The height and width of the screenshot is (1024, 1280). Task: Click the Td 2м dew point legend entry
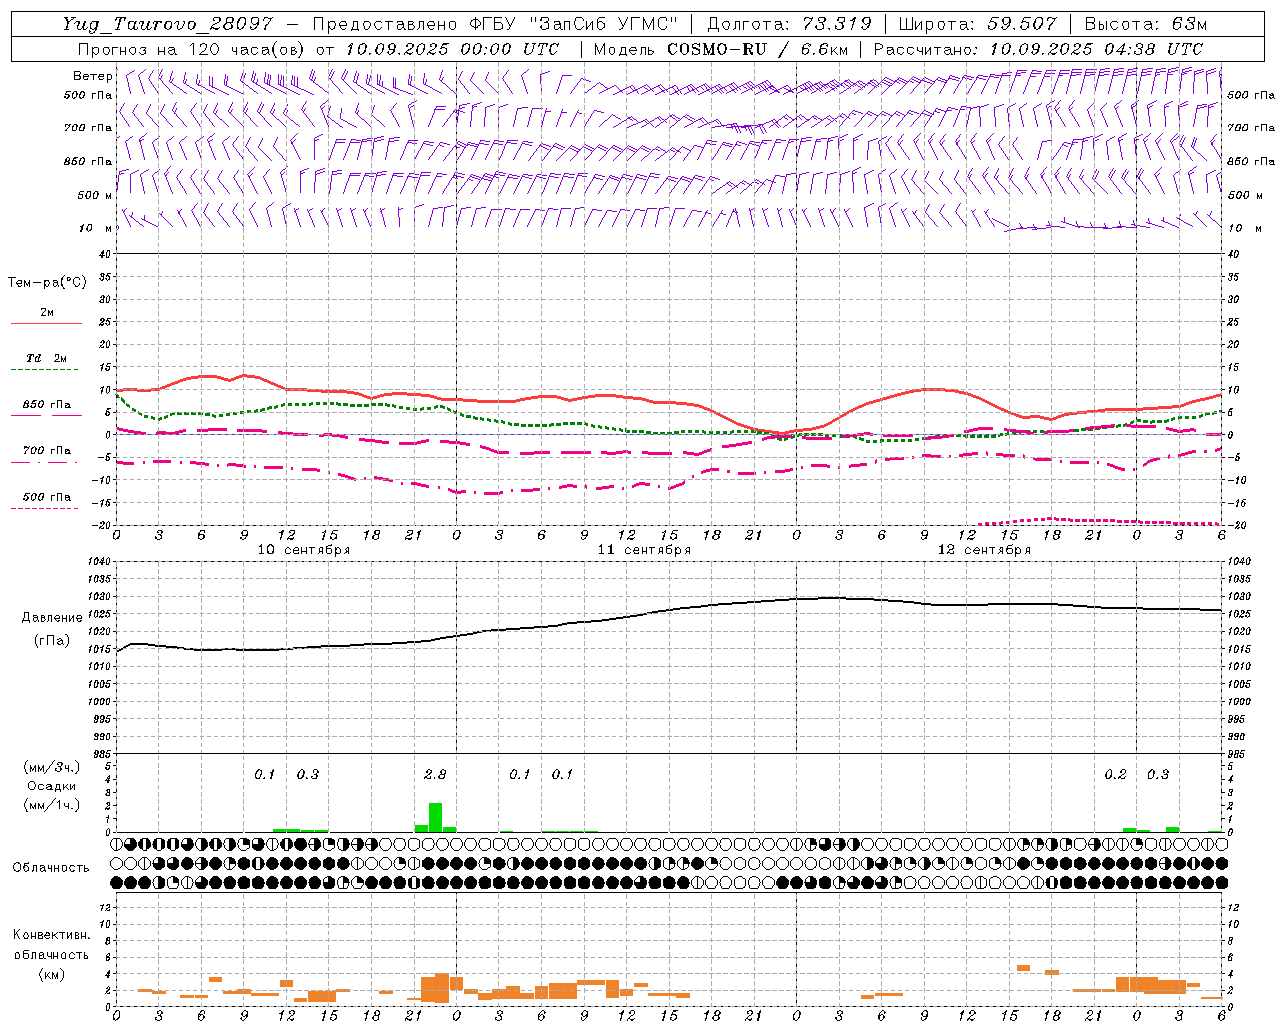click(x=47, y=358)
